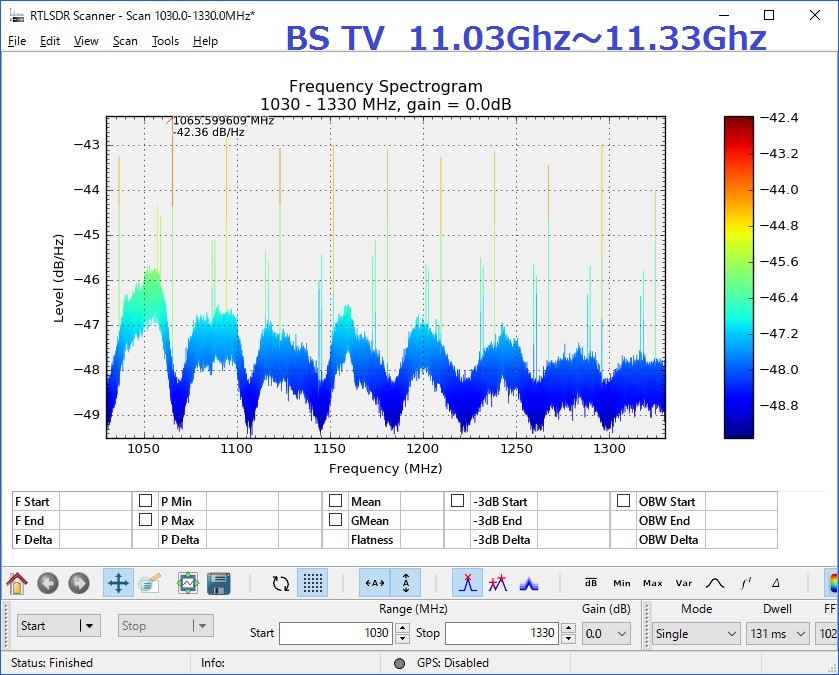
Task: Click the Flatness label
Action: [372, 539]
